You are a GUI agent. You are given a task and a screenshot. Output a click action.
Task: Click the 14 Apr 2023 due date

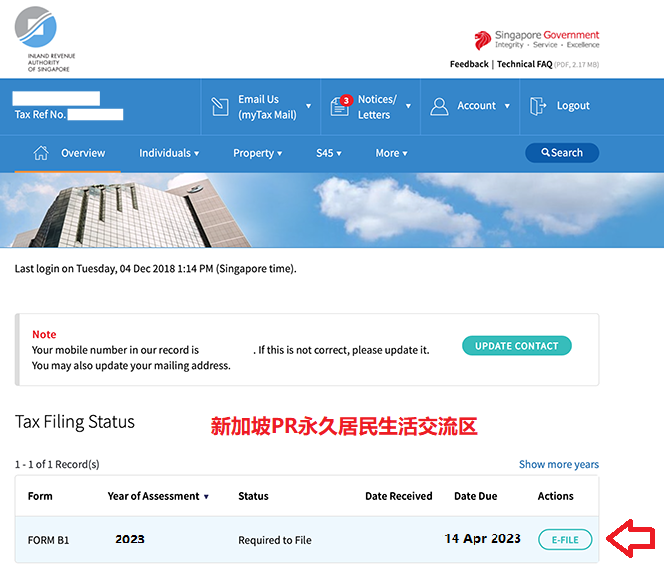483,539
